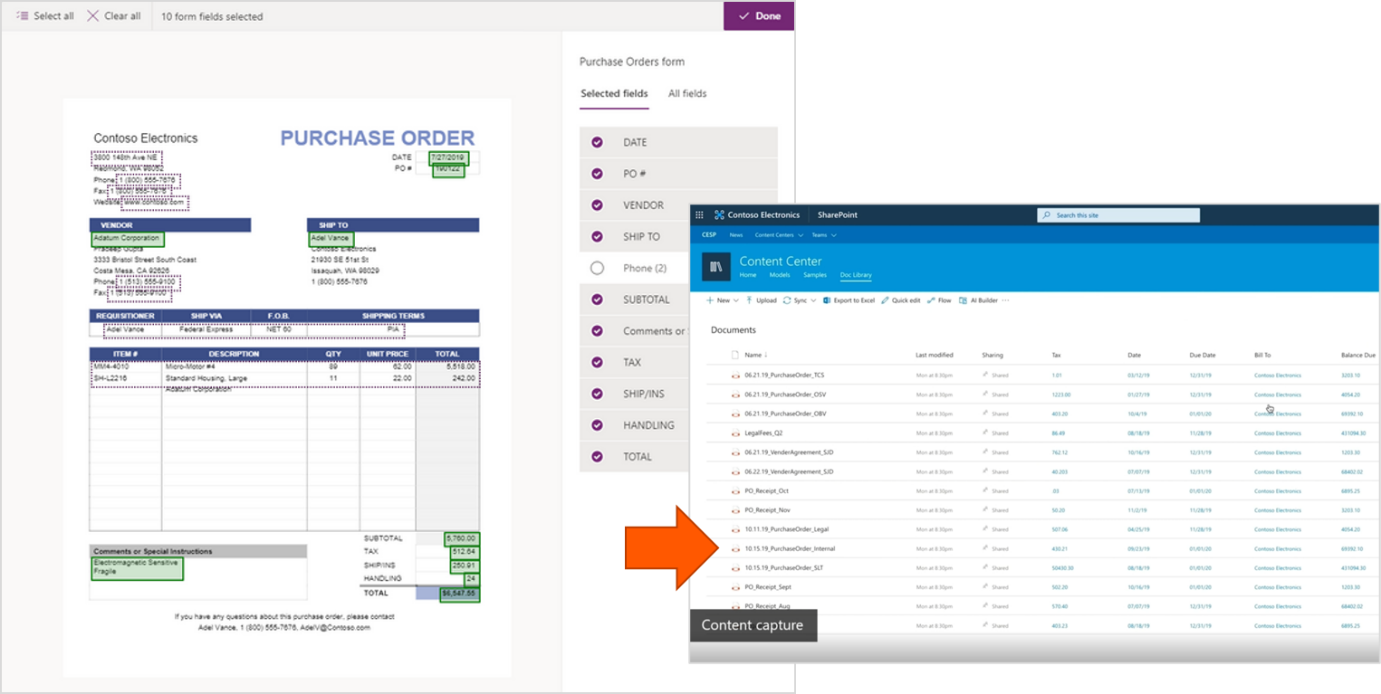Uncheck the TOTAL field checkbox
Screen dimensions: 1381x694
(597, 456)
